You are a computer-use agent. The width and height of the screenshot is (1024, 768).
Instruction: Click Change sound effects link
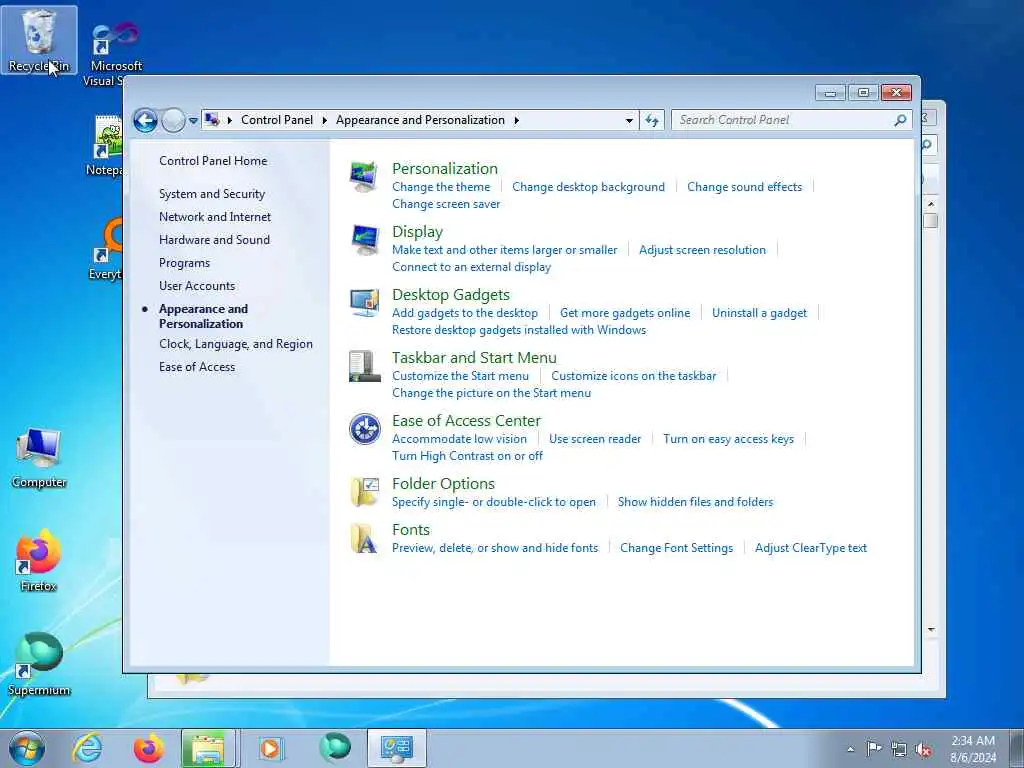[744, 187]
